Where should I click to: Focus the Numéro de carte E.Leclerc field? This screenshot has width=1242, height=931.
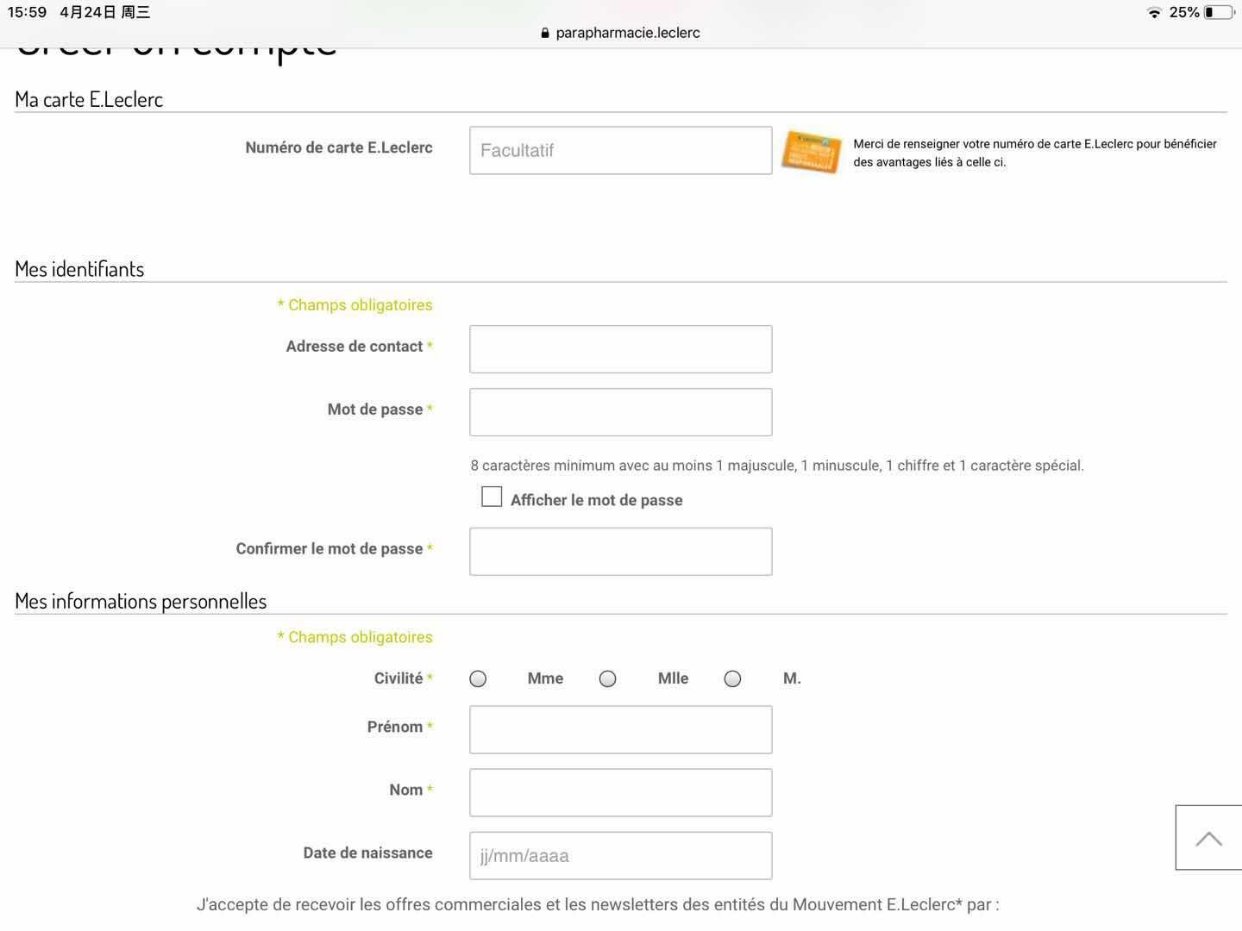pyautogui.click(x=621, y=150)
